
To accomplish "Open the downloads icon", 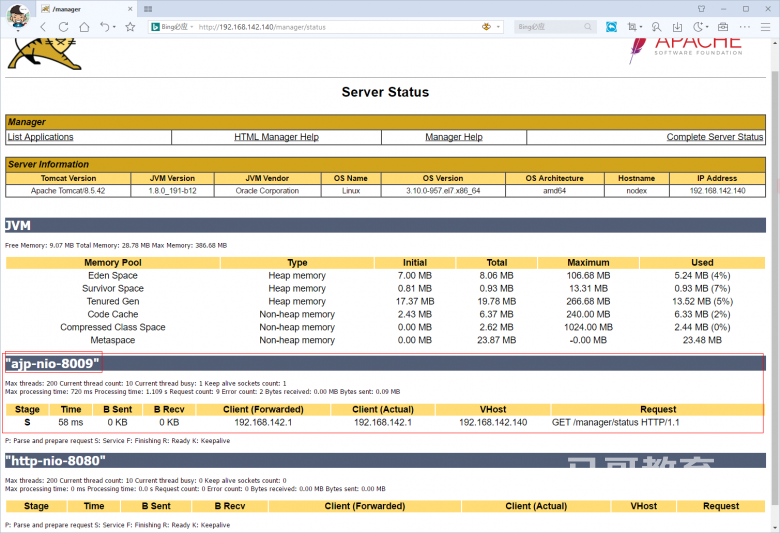I will tap(677, 27).
